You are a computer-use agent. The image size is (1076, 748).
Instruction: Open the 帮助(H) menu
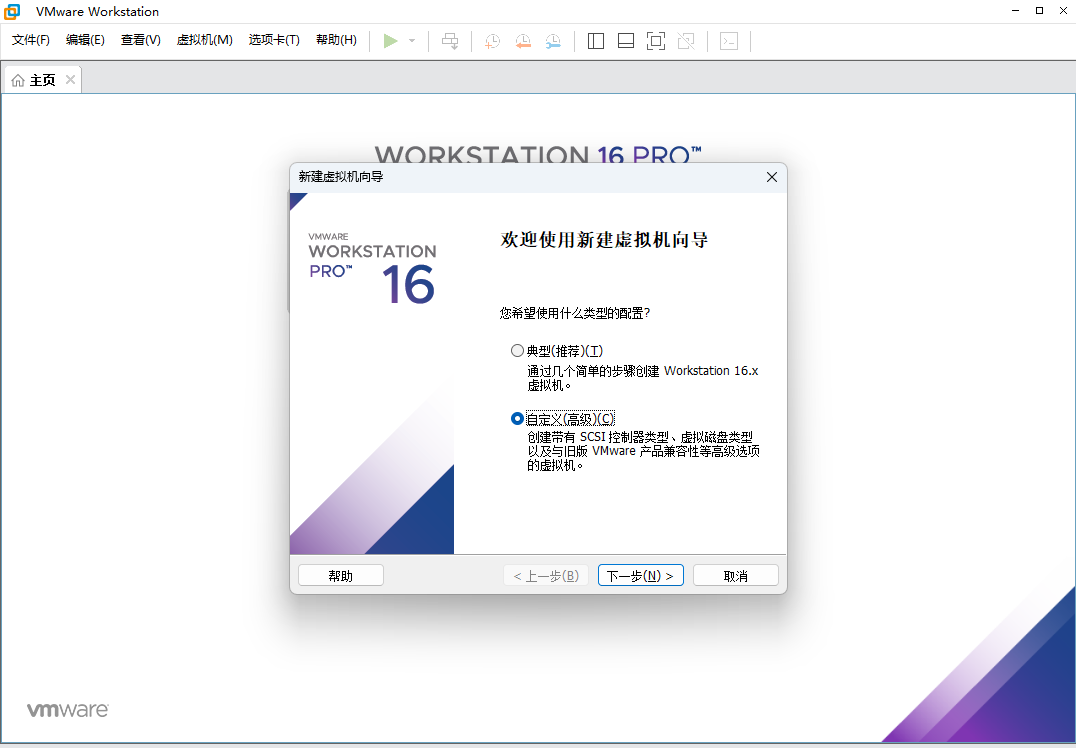(336, 40)
